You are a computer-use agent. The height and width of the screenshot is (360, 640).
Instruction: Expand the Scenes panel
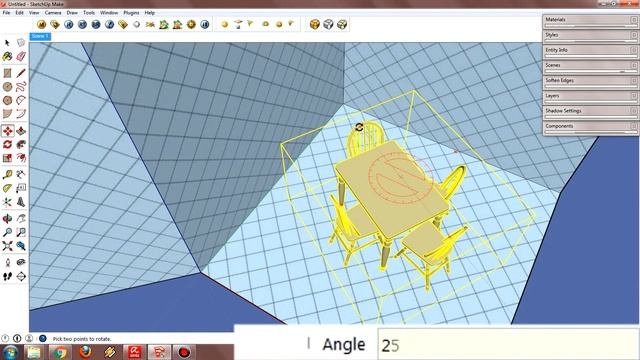click(590, 66)
